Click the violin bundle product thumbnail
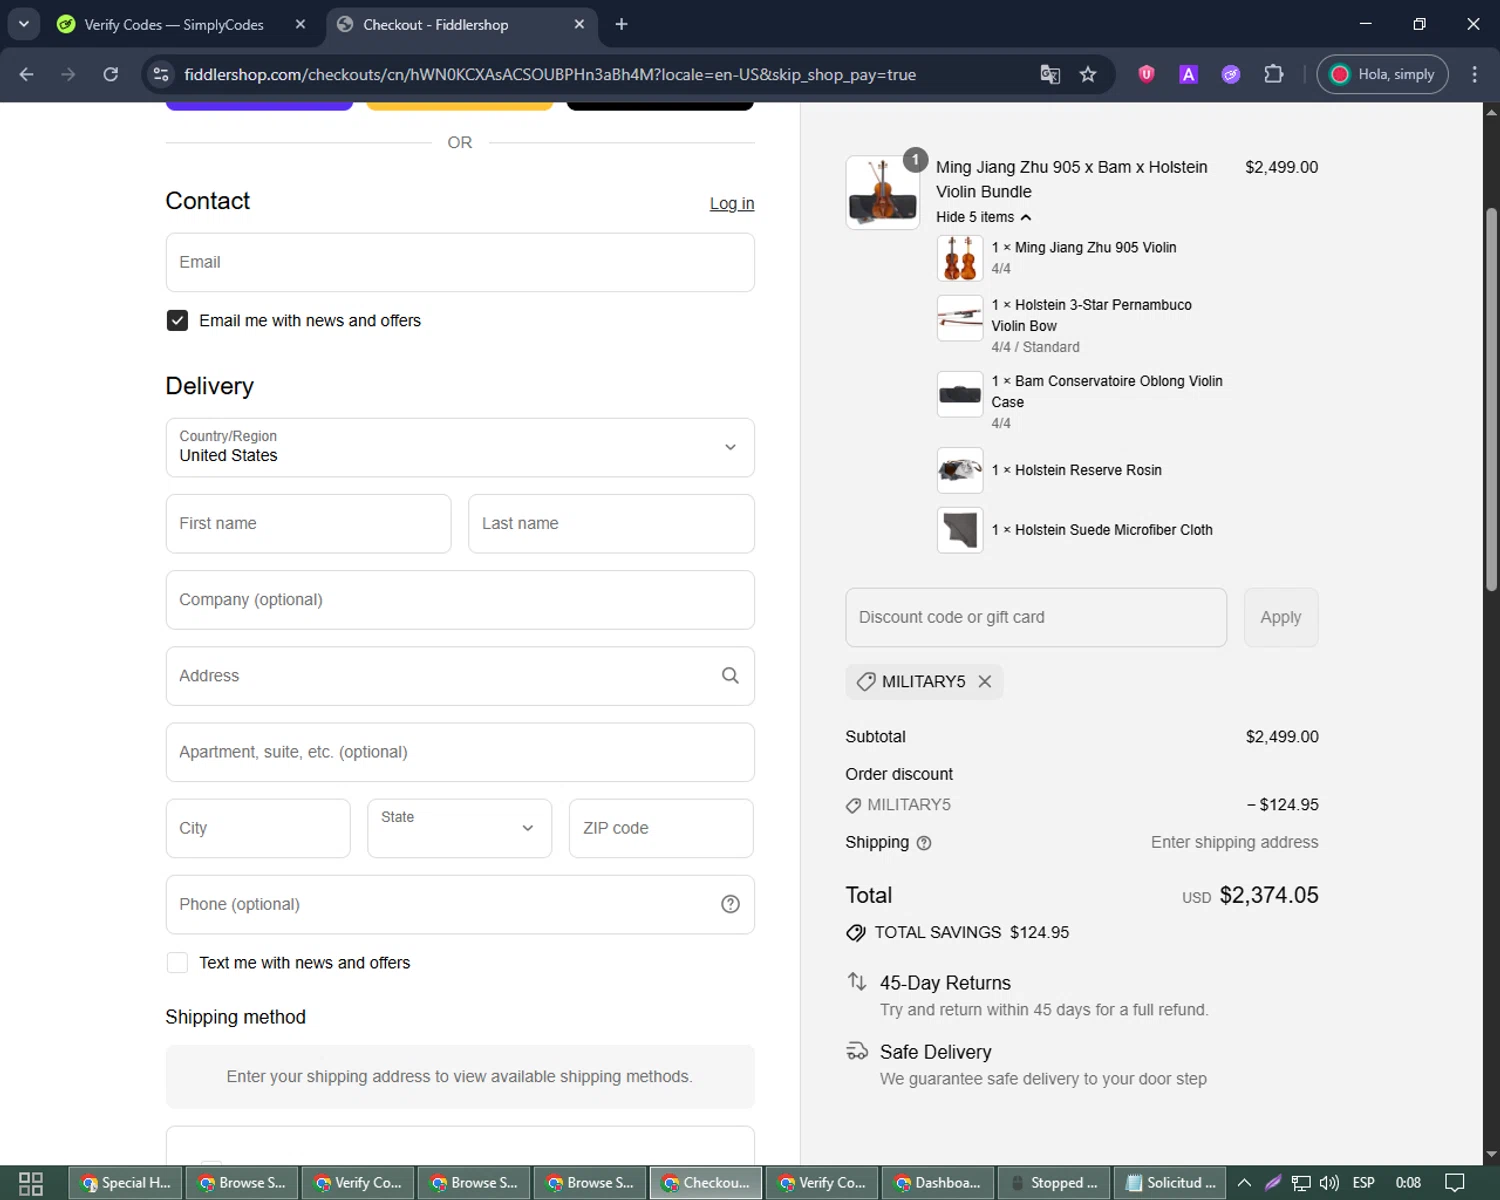 (882, 192)
